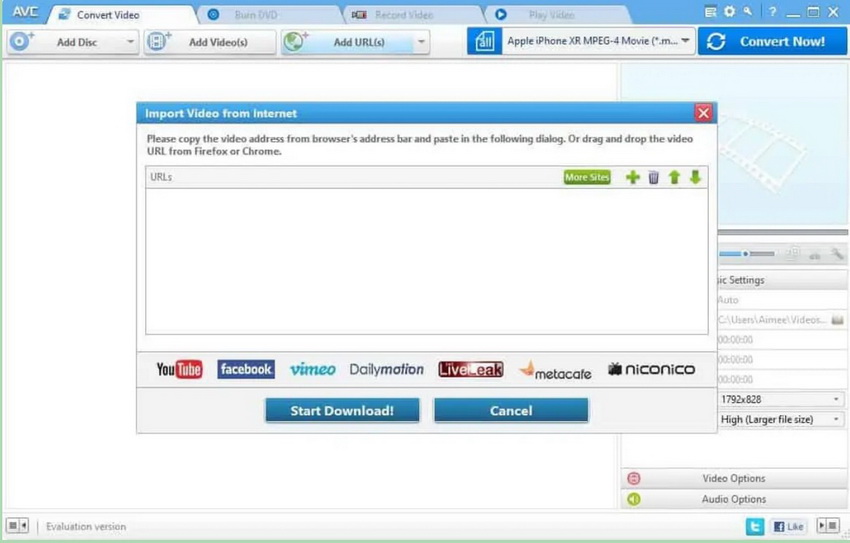Move URL up with green up arrow

pyautogui.click(x=674, y=177)
